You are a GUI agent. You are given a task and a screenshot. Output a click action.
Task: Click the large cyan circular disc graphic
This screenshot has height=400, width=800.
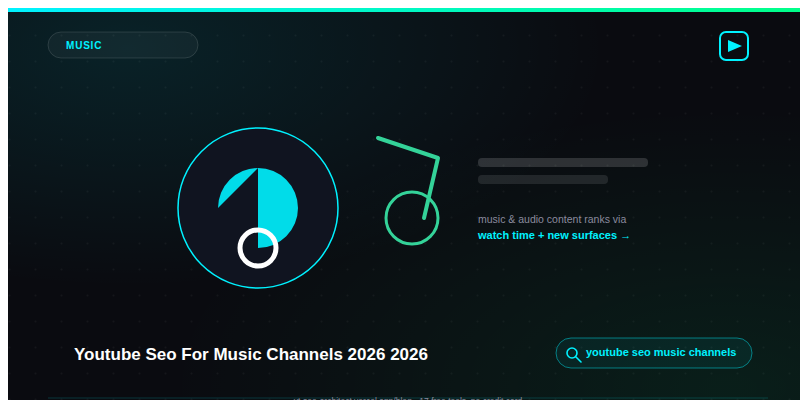click(258, 208)
